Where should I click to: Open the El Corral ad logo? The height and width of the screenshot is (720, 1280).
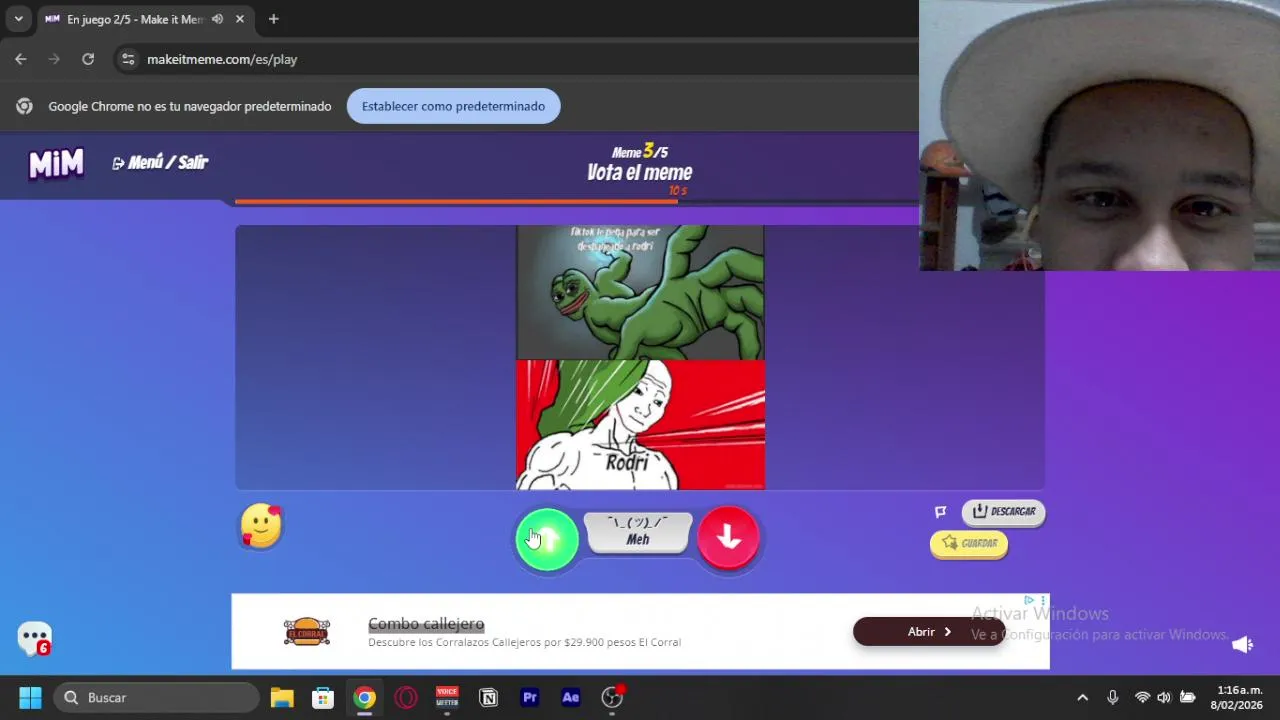pyautogui.click(x=307, y=632)
